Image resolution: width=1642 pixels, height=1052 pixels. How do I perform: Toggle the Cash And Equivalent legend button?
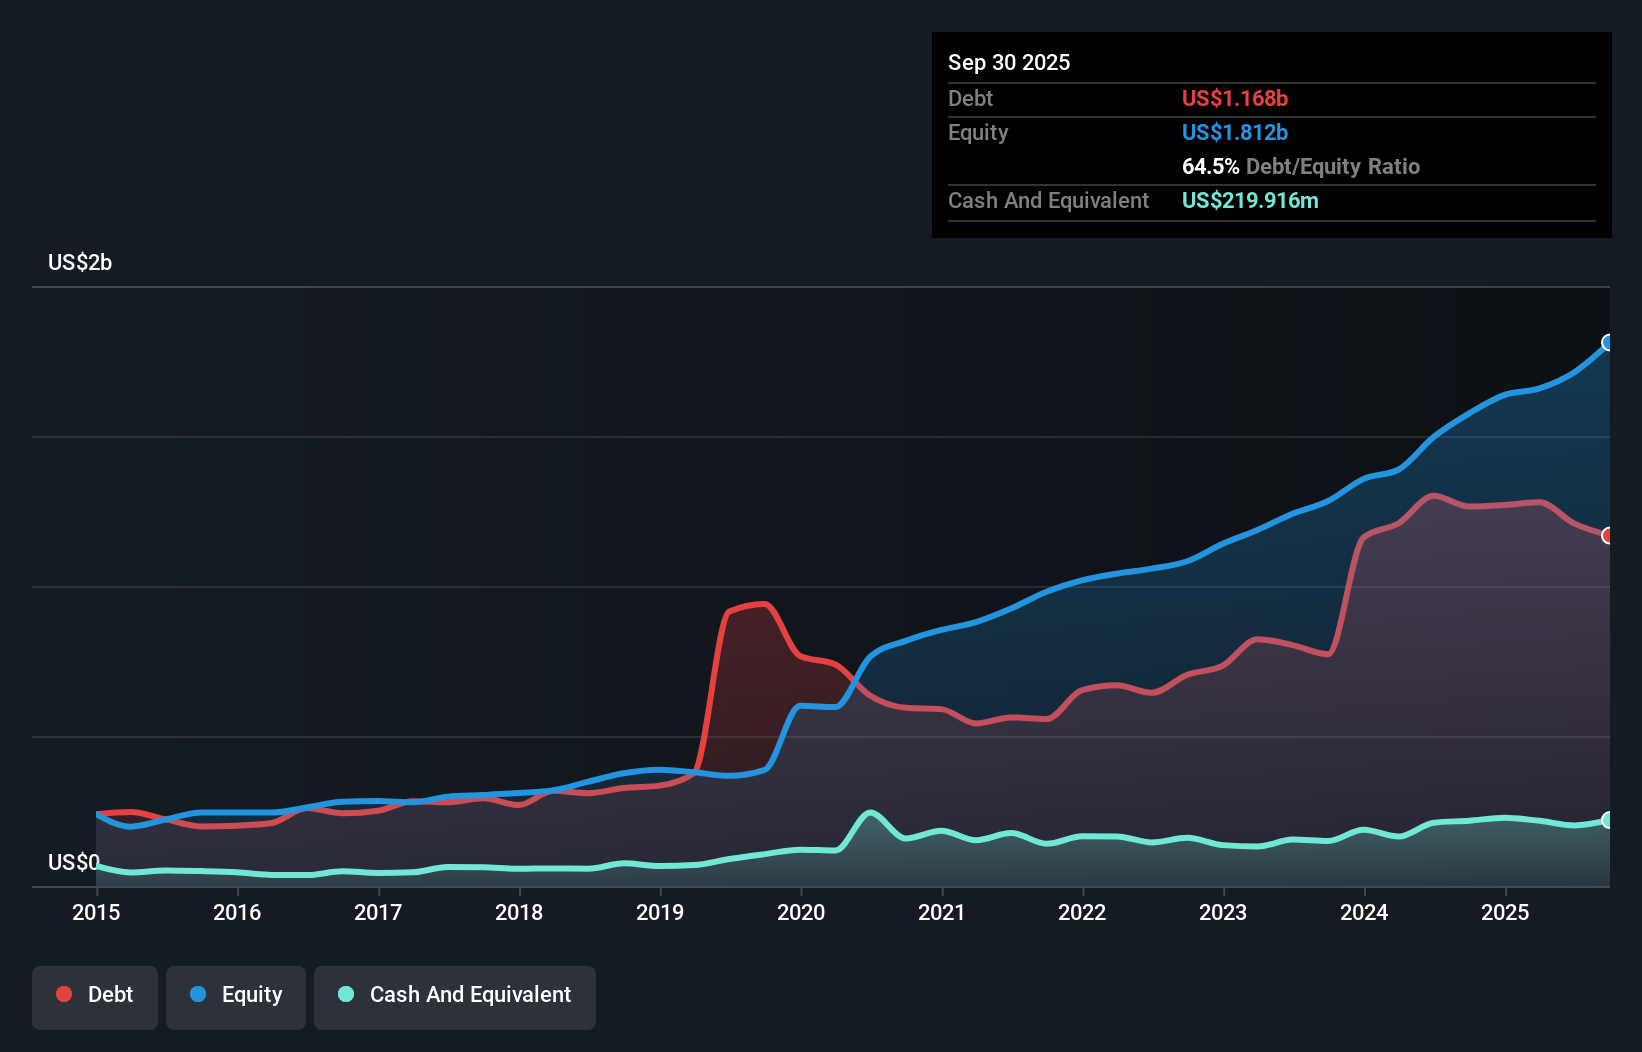[455, 997]
